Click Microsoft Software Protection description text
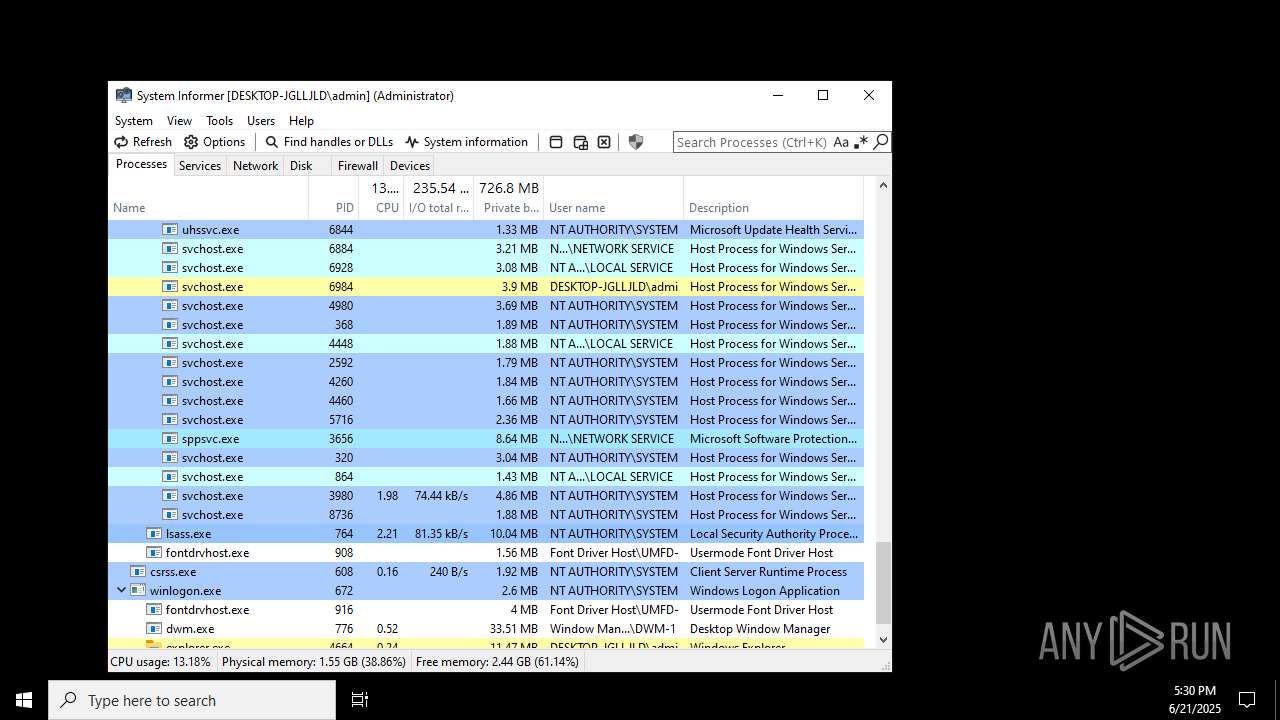This screenshot has height=720, width=1280. tap(773, 439)
